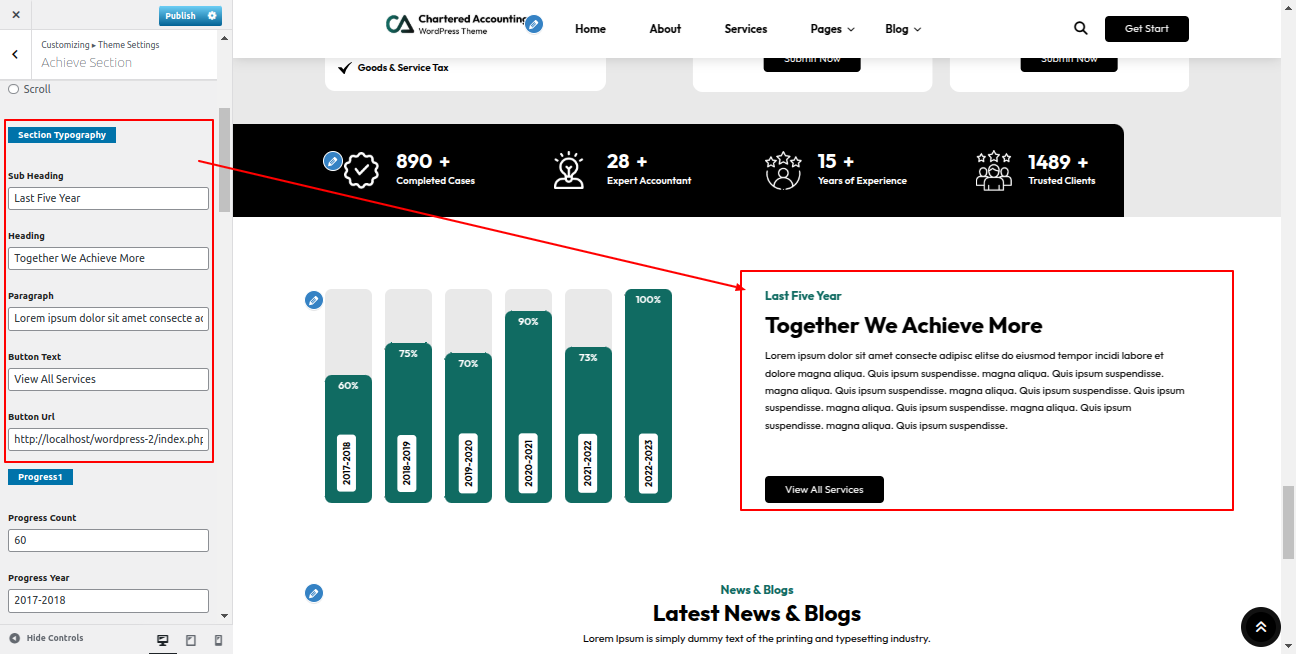This screenshot has height=654, width=1296.
Task: Select the Scroll radio option
Action: tap(14, 90)
